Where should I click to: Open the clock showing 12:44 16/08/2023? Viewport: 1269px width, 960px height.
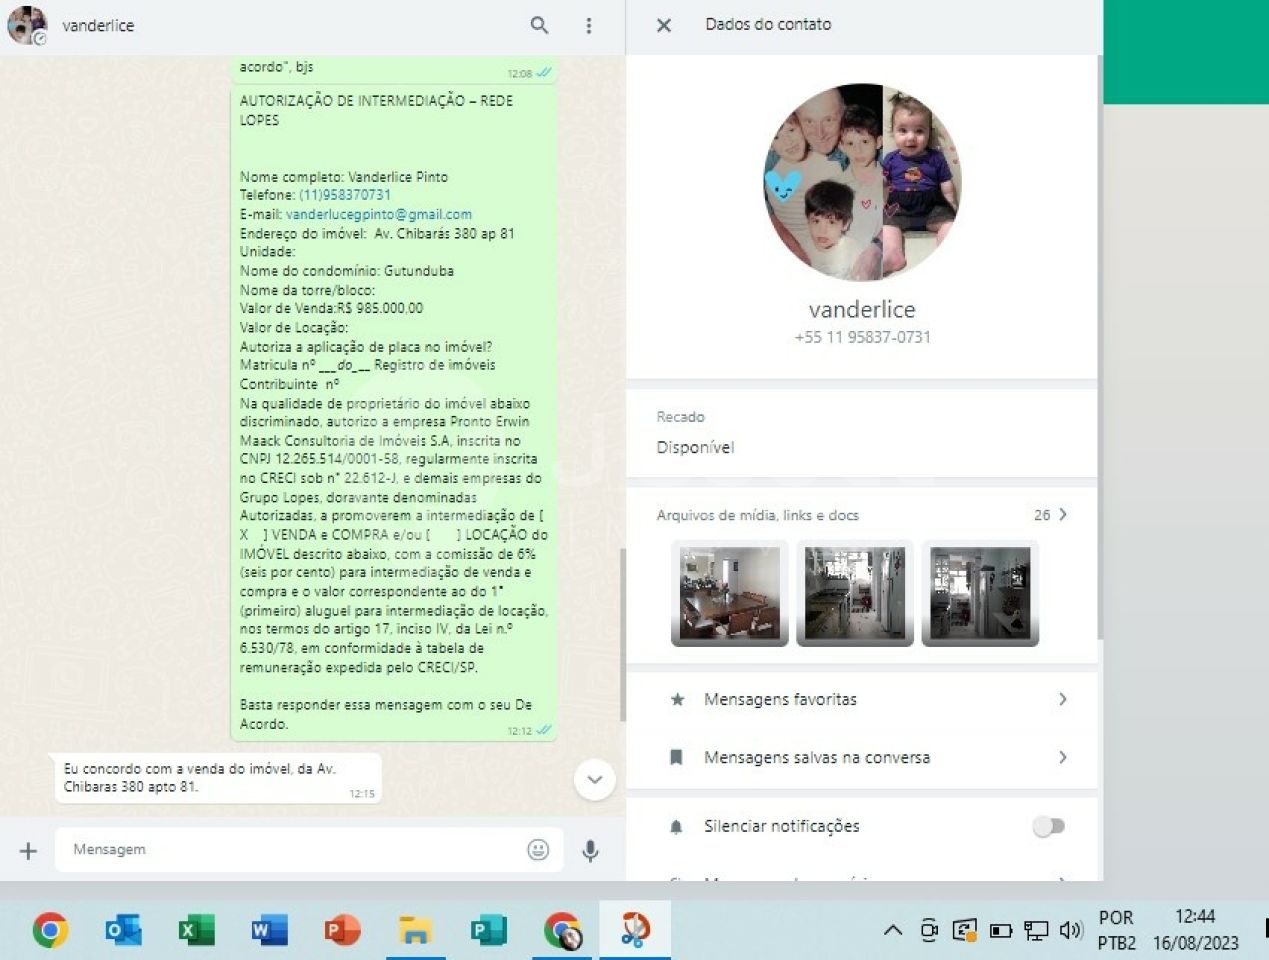tap(1195, 930)
